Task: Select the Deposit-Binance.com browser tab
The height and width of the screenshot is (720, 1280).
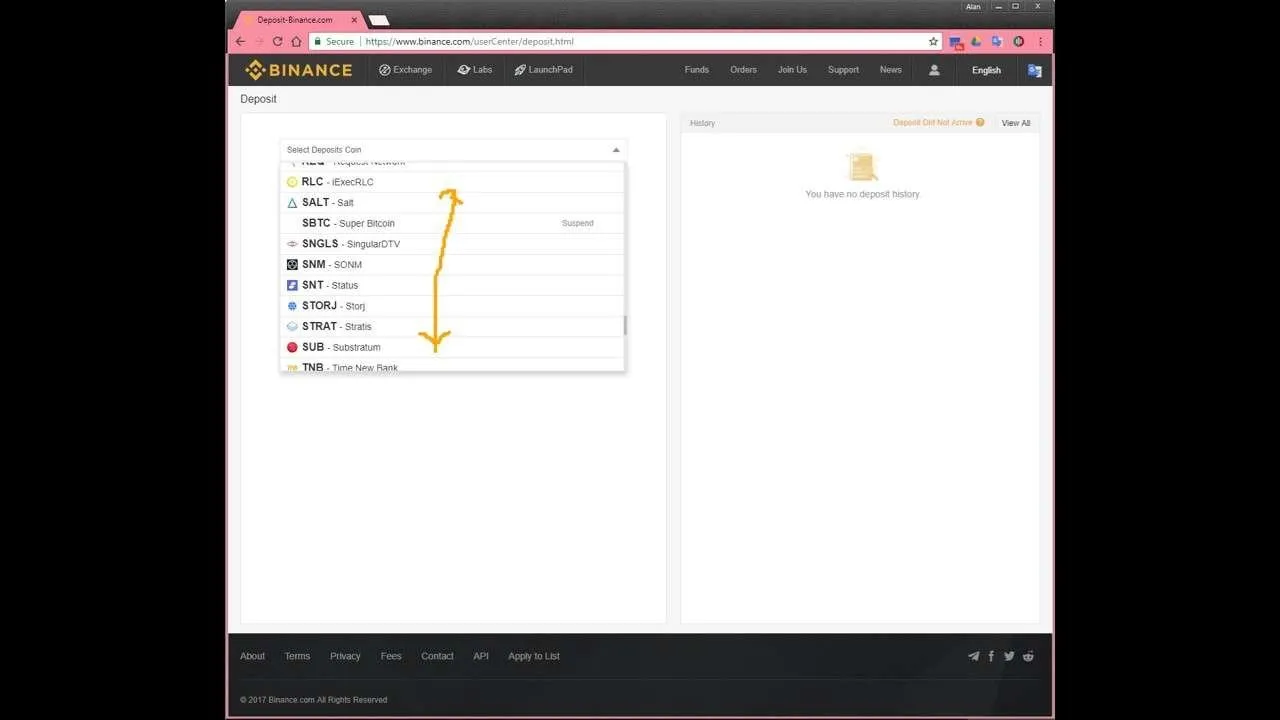Action: tap(296, 19)
